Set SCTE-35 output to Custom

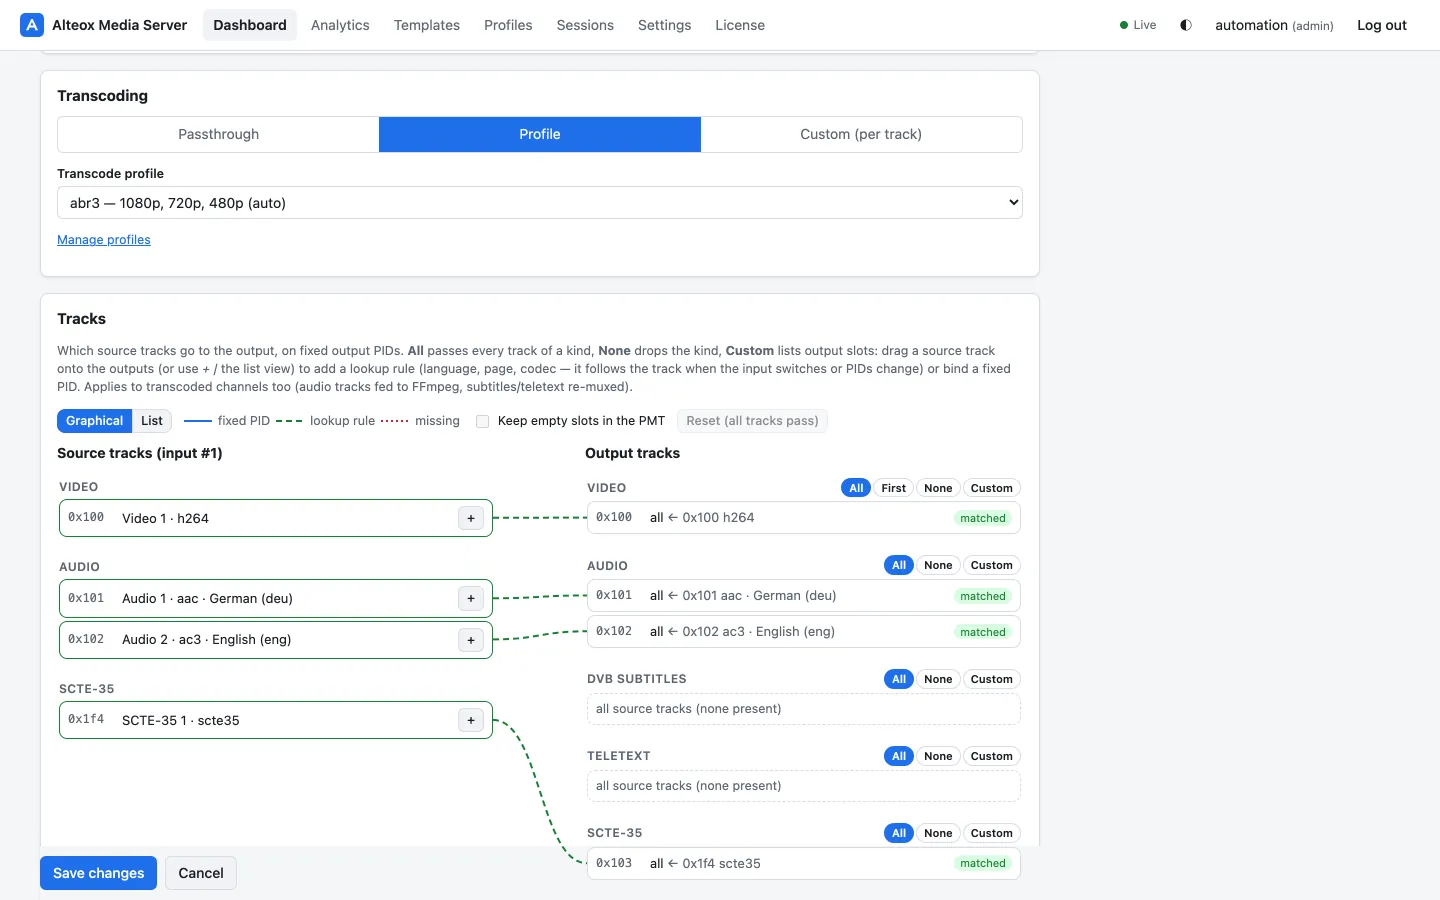point(992,833)
